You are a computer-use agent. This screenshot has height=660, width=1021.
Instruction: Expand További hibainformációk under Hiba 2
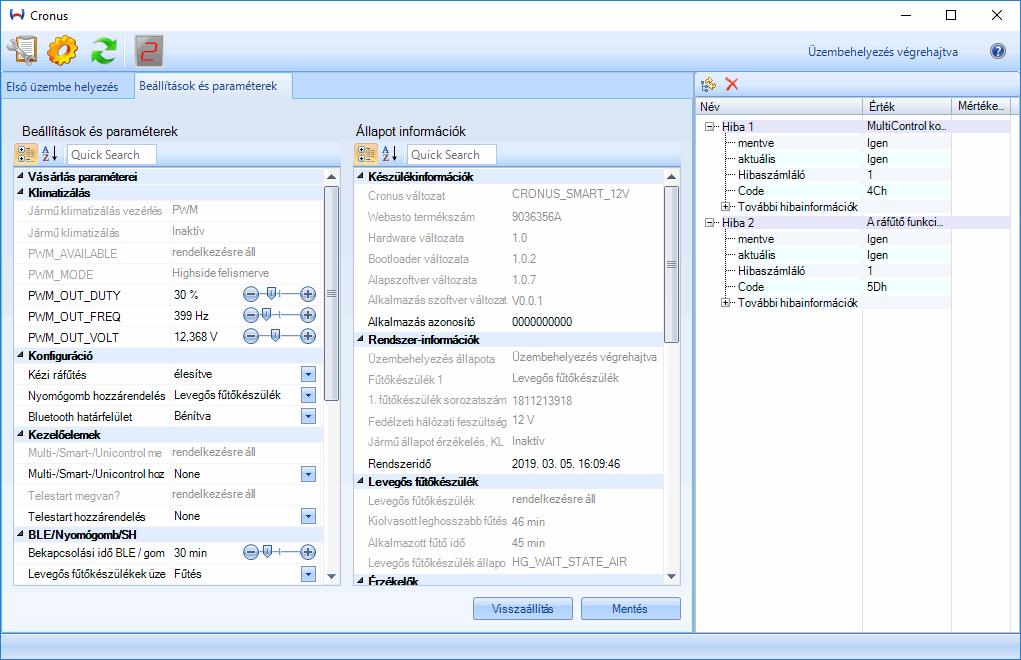(725, 303)
